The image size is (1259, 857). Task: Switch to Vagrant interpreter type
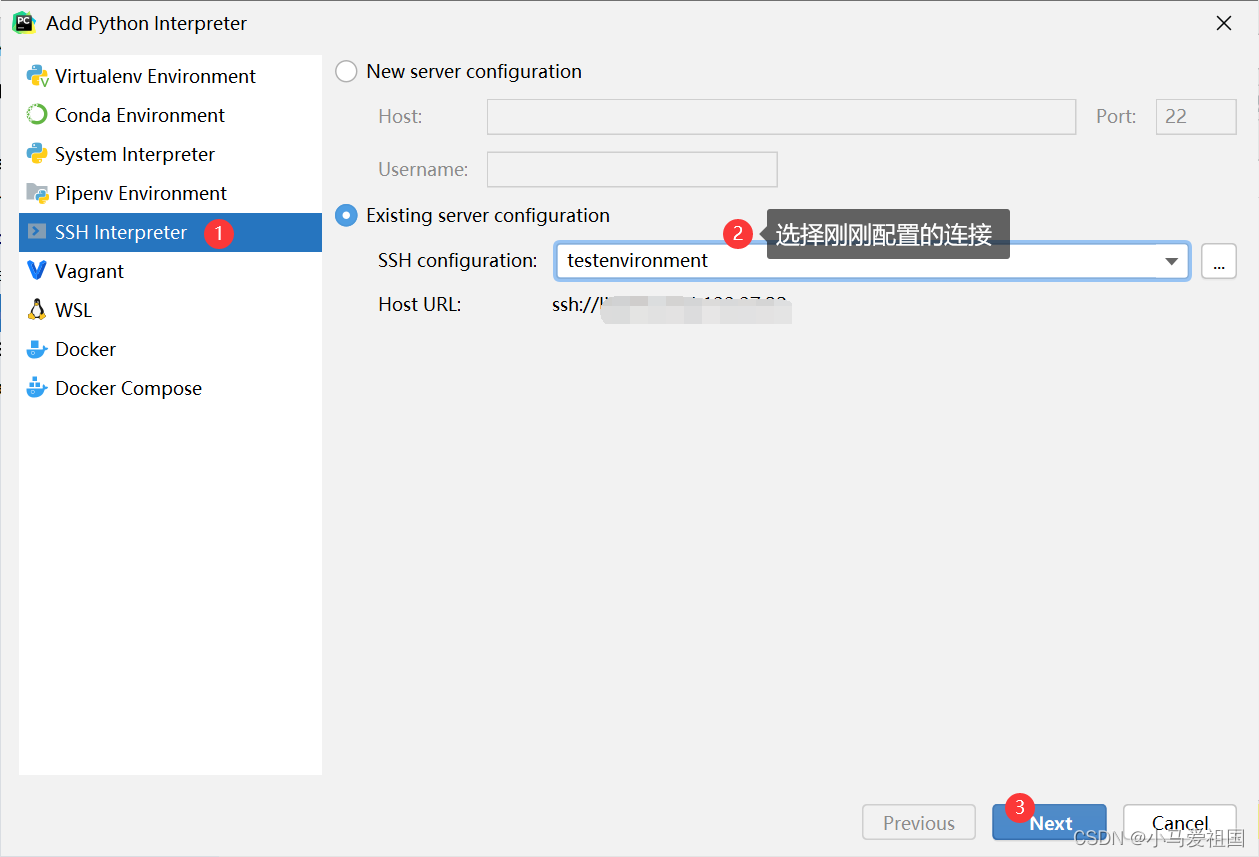tap(170, 271)
